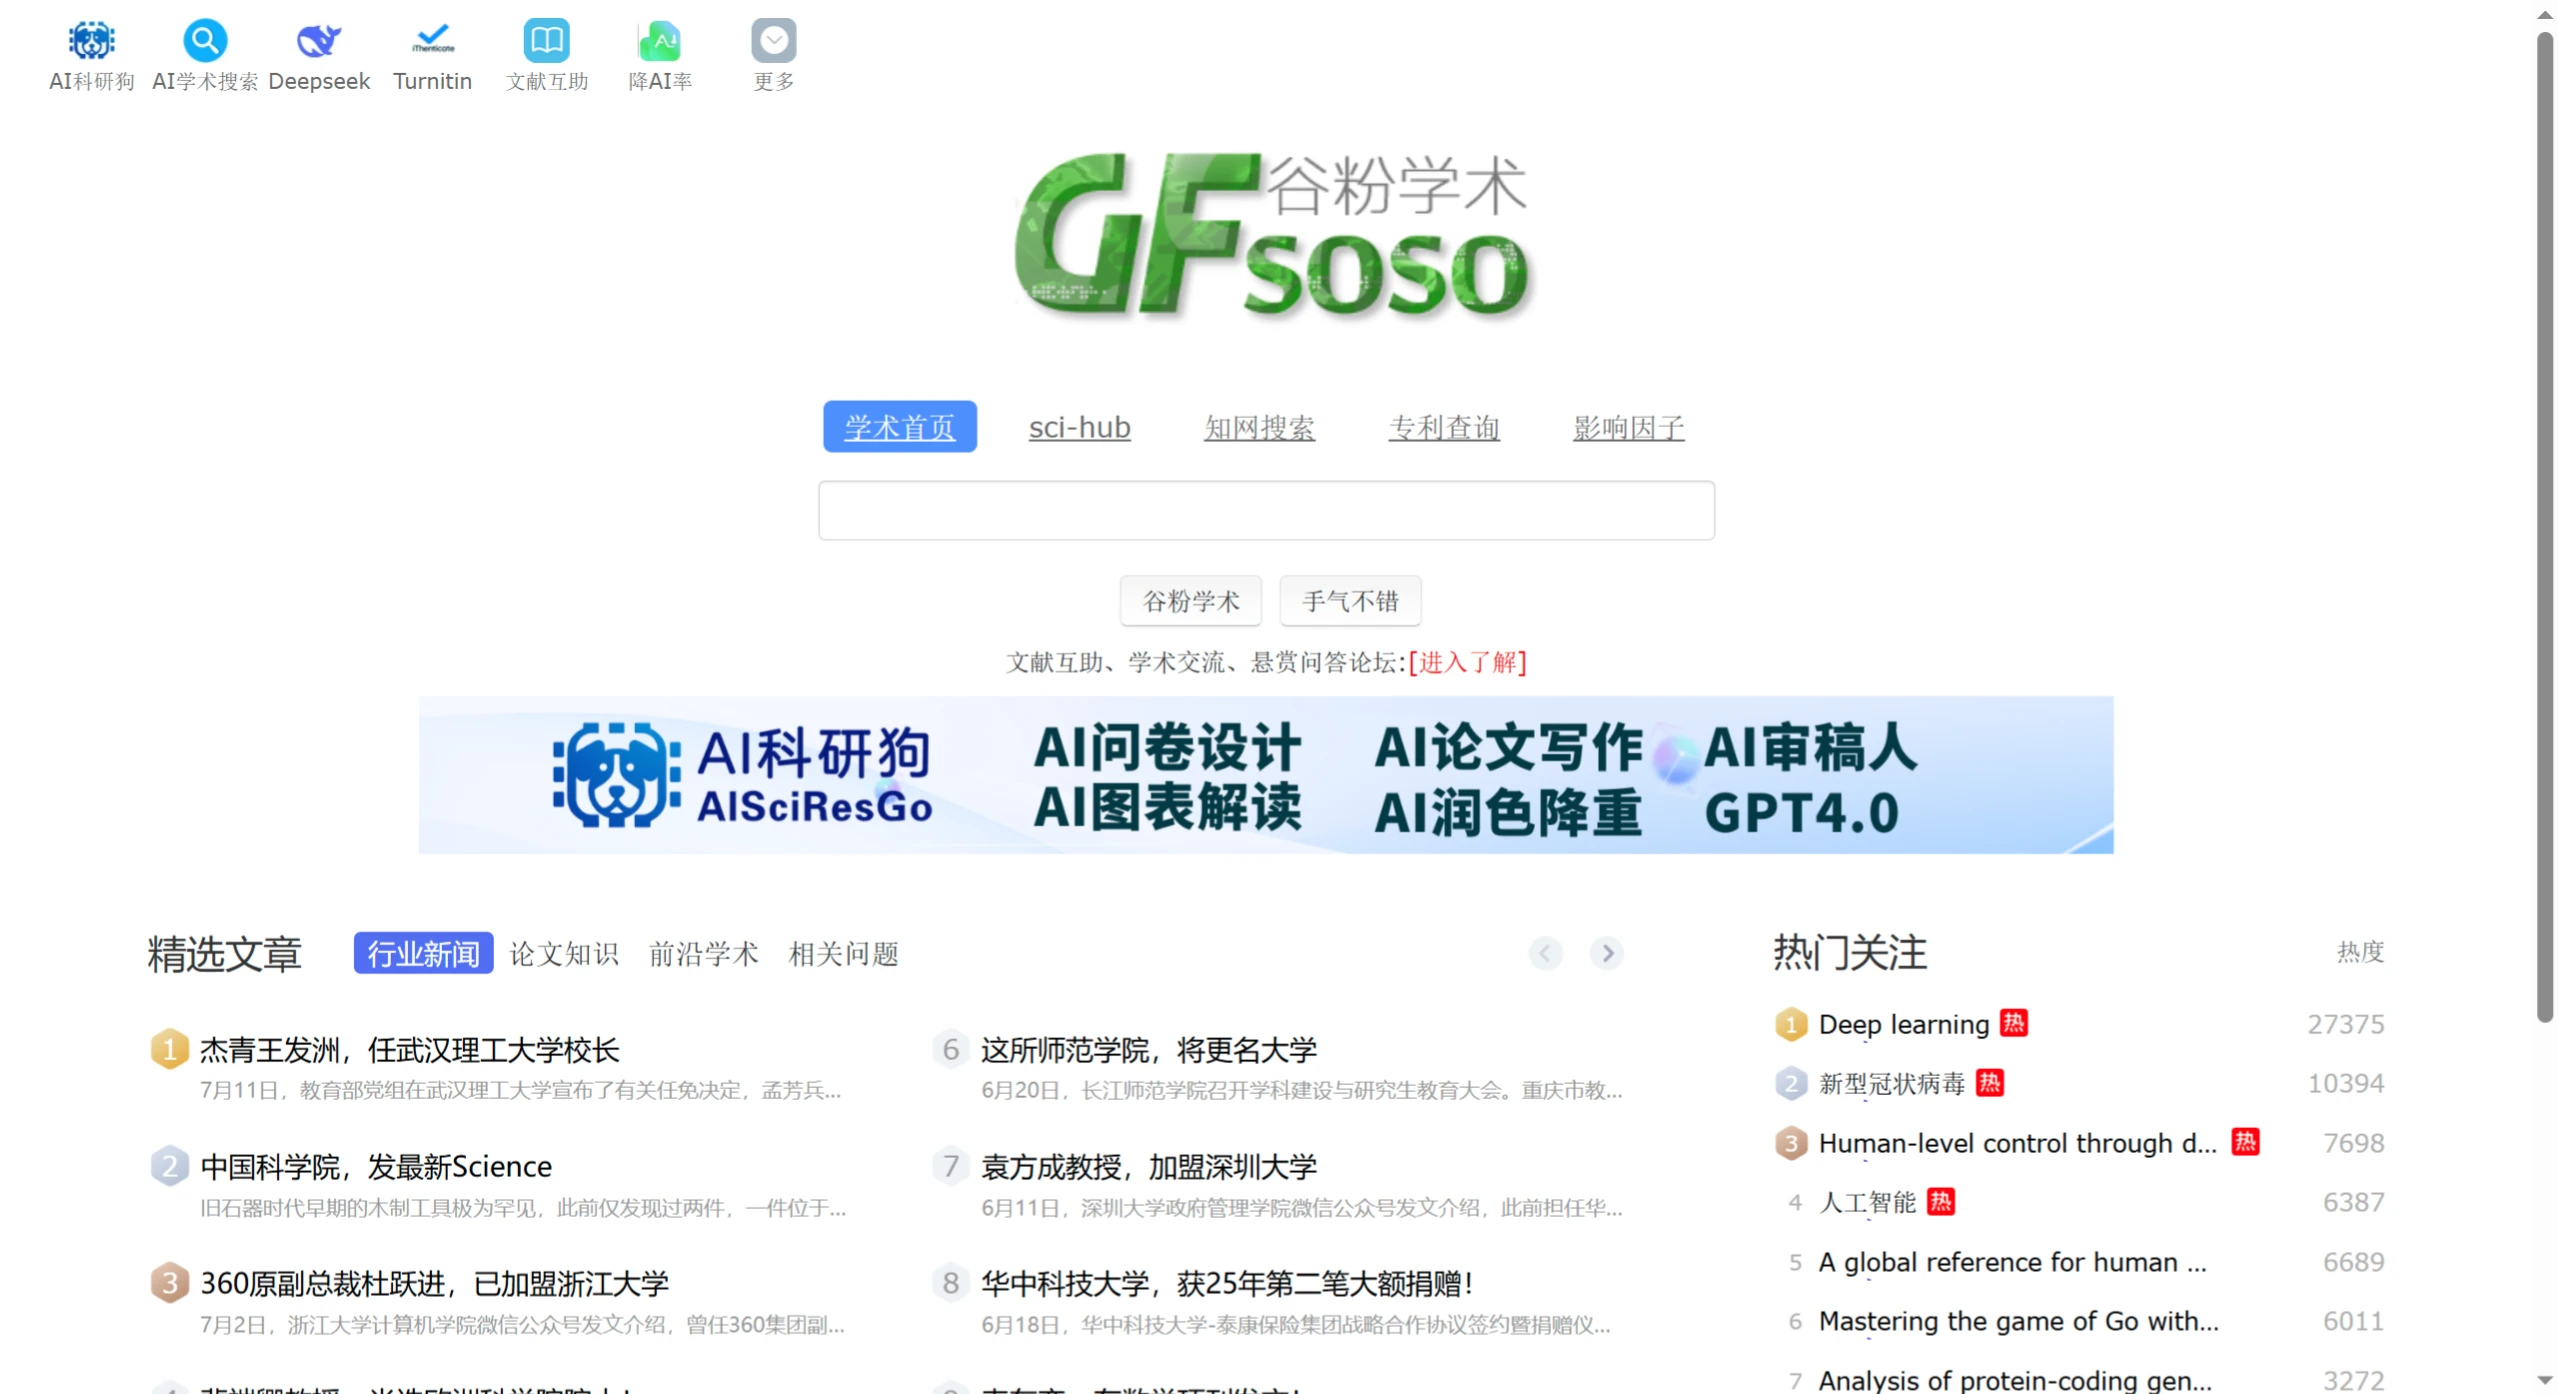Click the 热 badge beside Deep learning
Image resolution: width=2558 pixels, height=1394 pixels.
2013,1023
